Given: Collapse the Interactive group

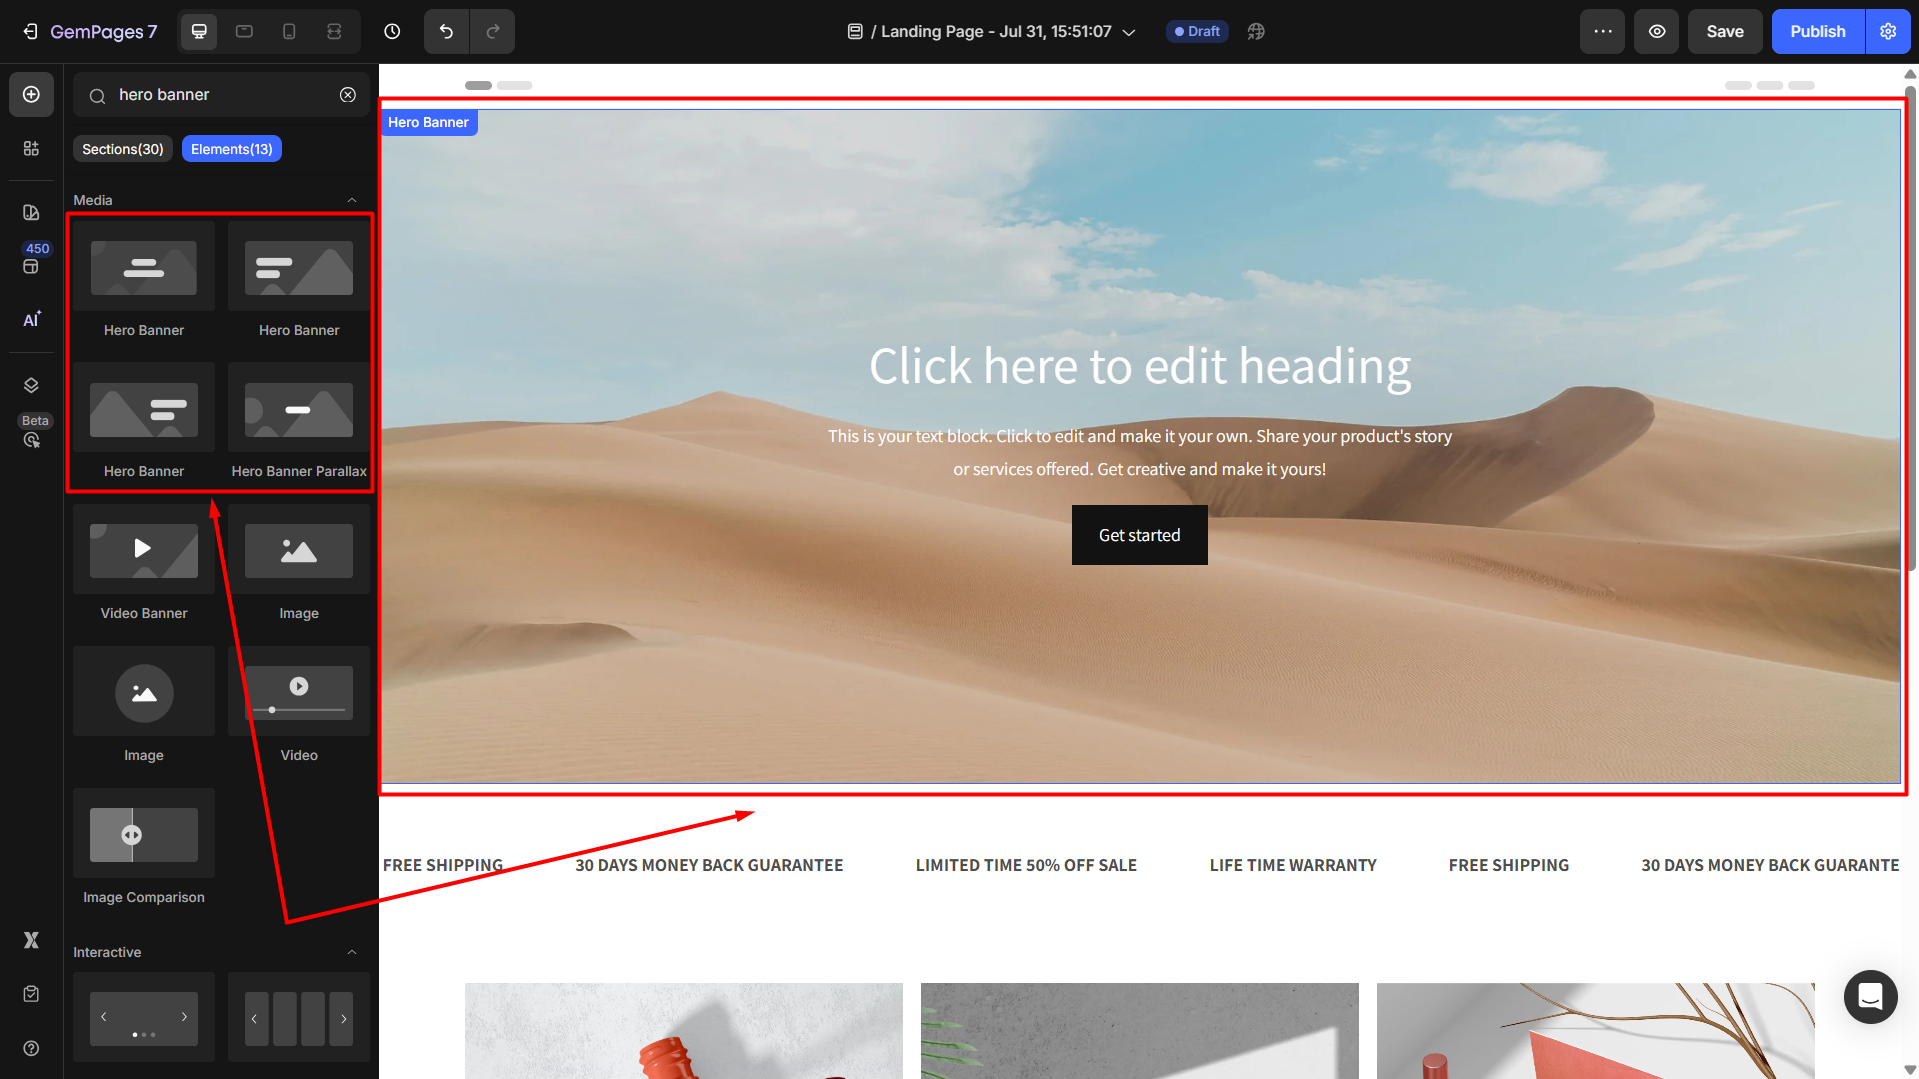Looking at the screenshot, I should point(352,952).
